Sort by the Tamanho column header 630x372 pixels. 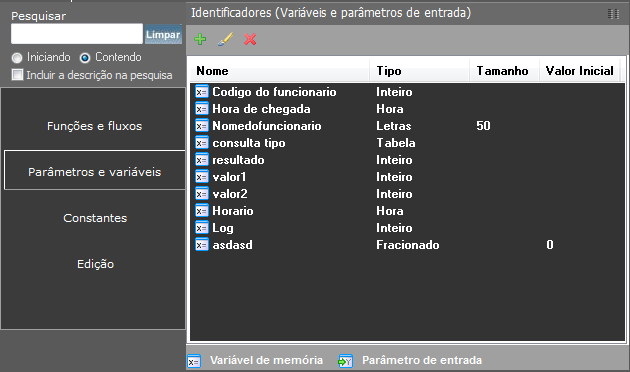pyautogui.click(x=504, y=71)
